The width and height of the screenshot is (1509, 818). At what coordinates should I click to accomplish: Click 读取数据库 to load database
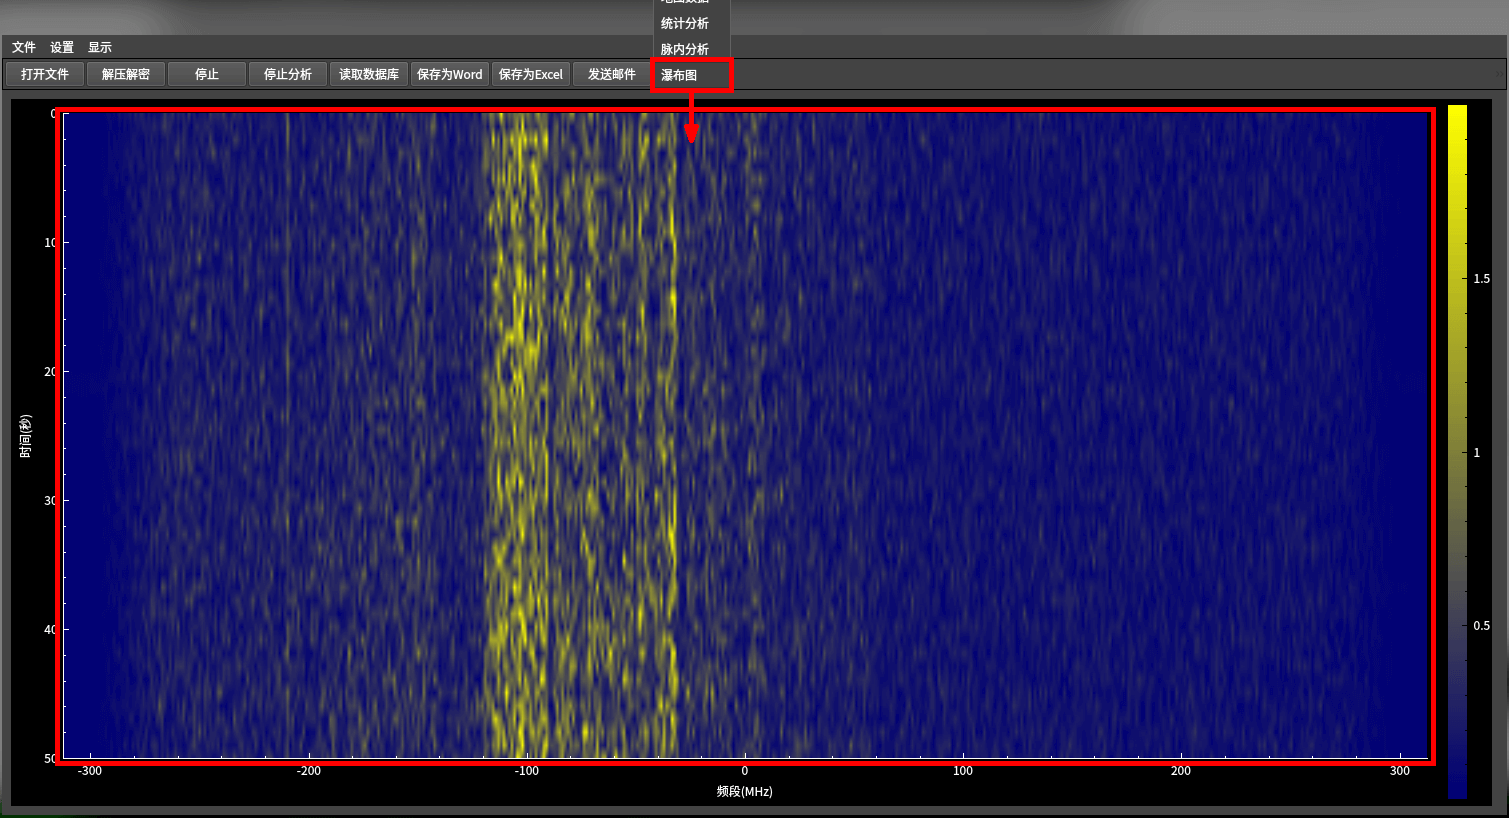point(369,74)
